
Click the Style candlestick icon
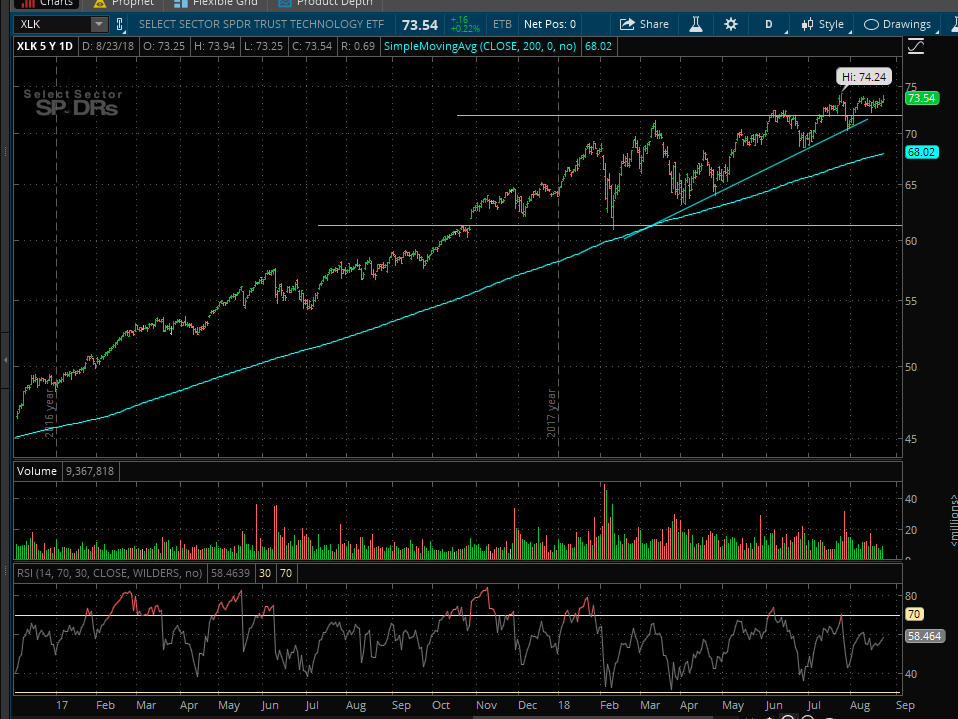[807, 24]
